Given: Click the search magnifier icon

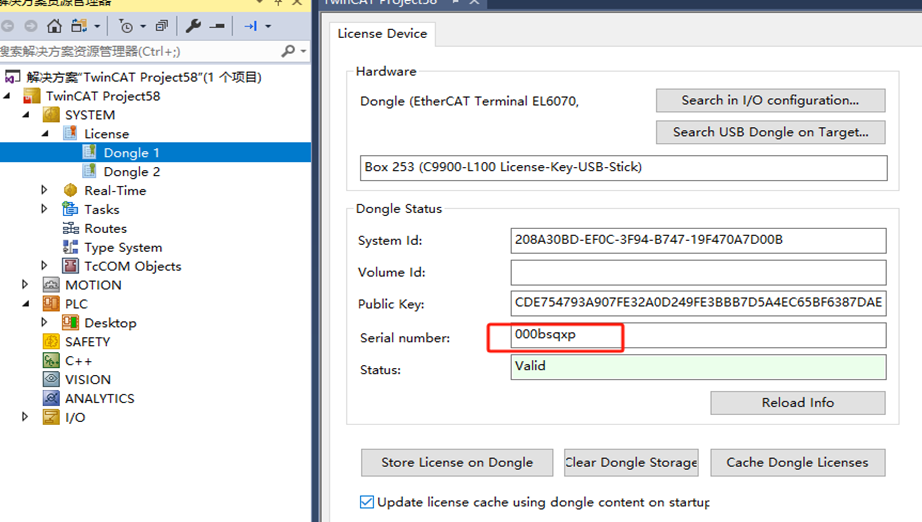Looking at the screenshot, I should pyautogui.click(x=288, y=51).
